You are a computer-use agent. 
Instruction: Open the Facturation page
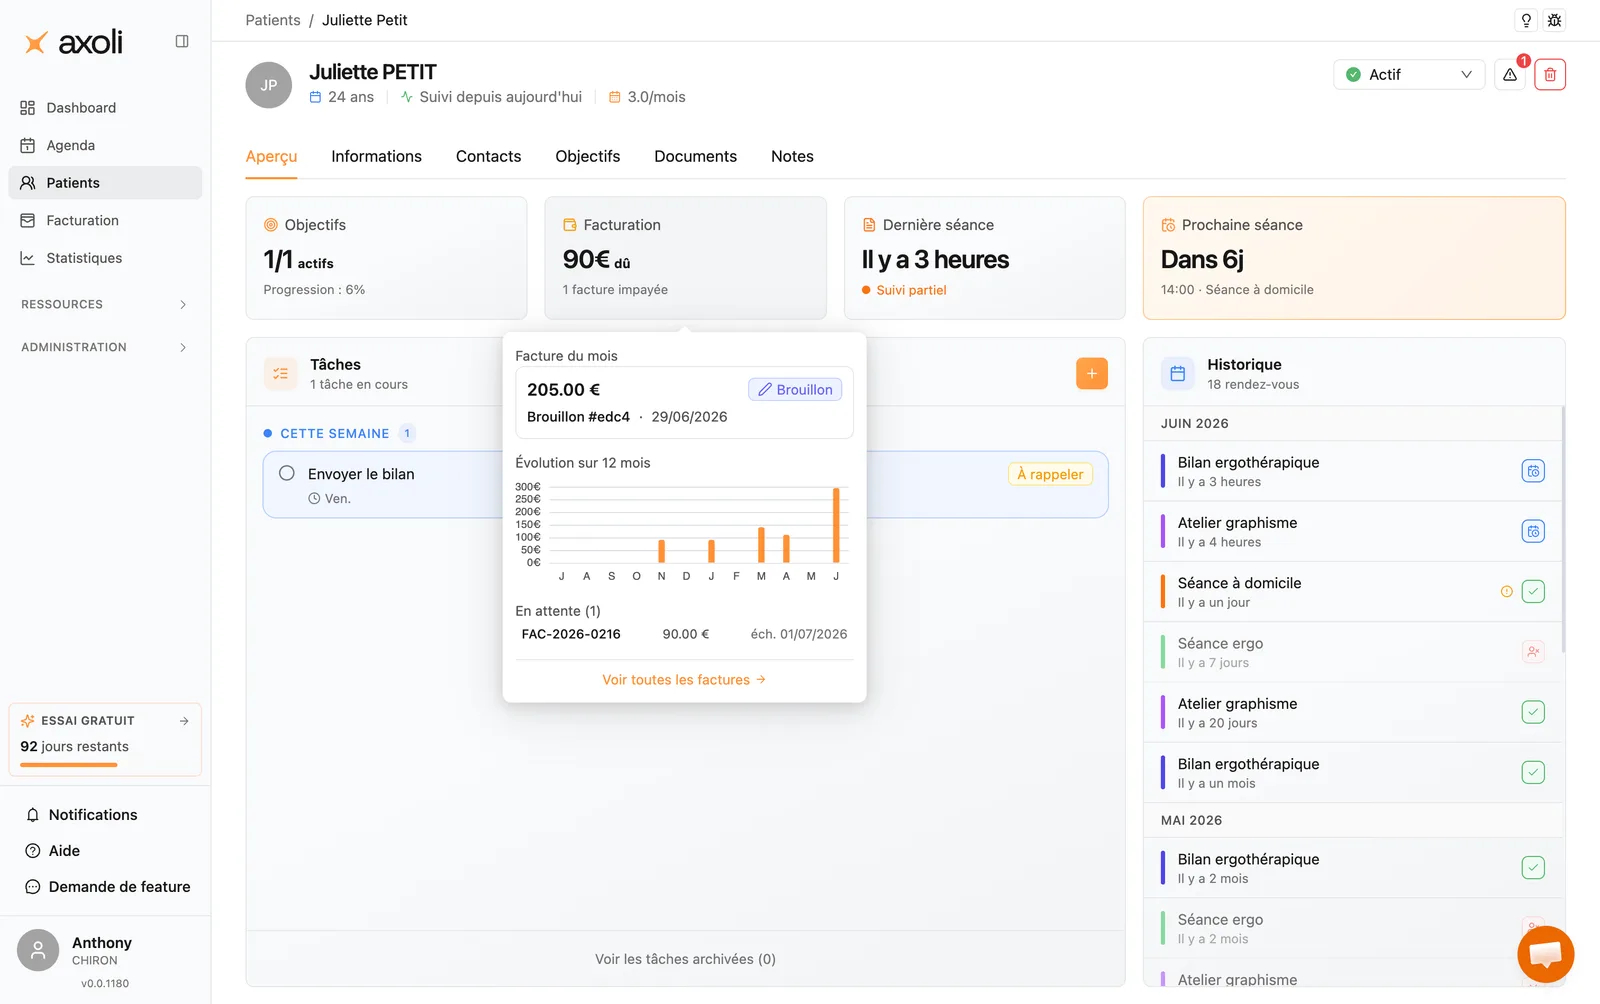tap(105, 220)
